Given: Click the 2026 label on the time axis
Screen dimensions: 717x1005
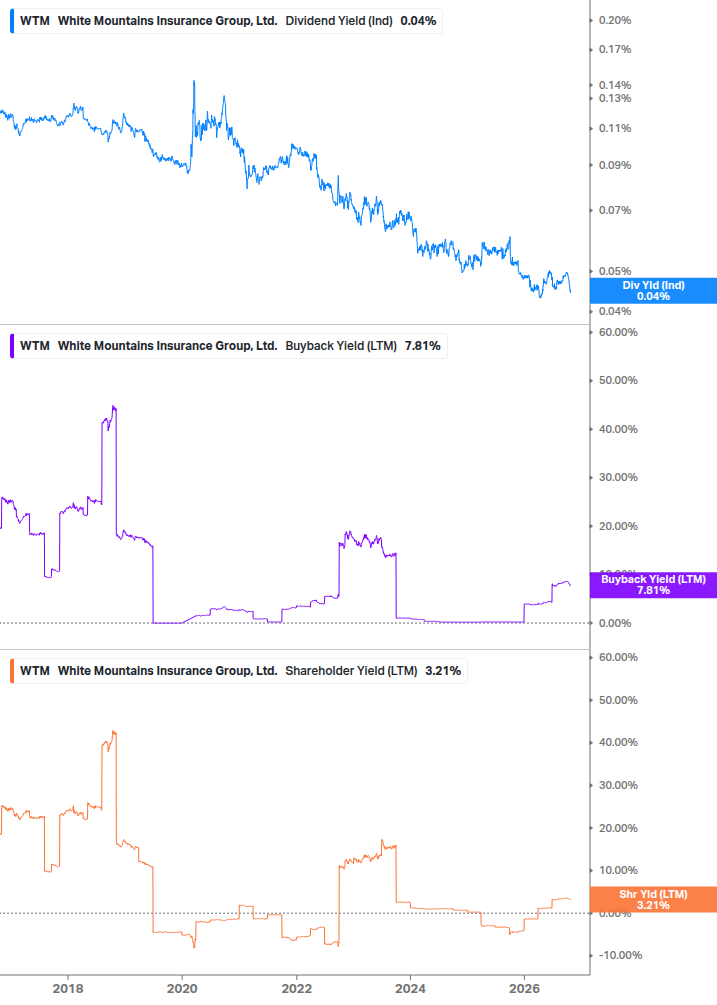Looking at the screenshot, I should coord(525,989).
